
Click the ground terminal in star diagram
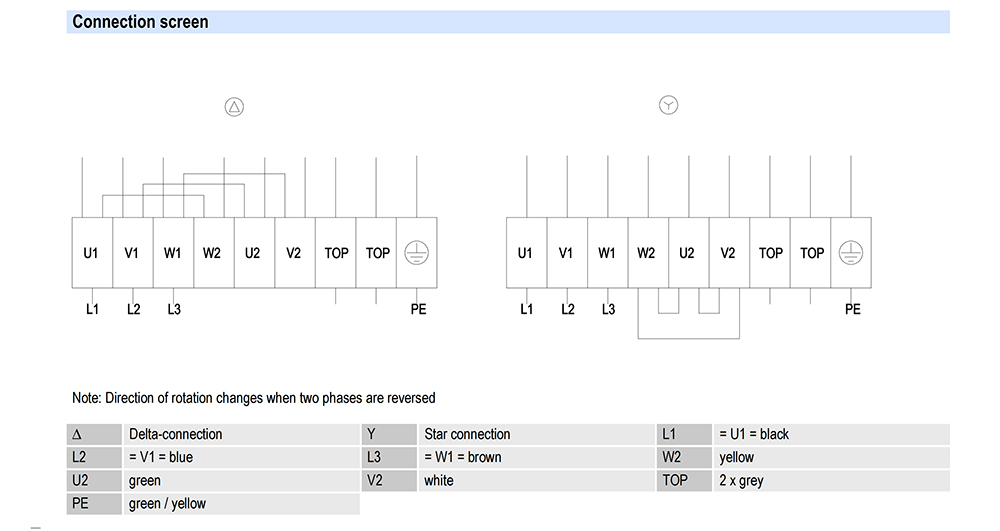pyautogui.click(x=851, y=253)
